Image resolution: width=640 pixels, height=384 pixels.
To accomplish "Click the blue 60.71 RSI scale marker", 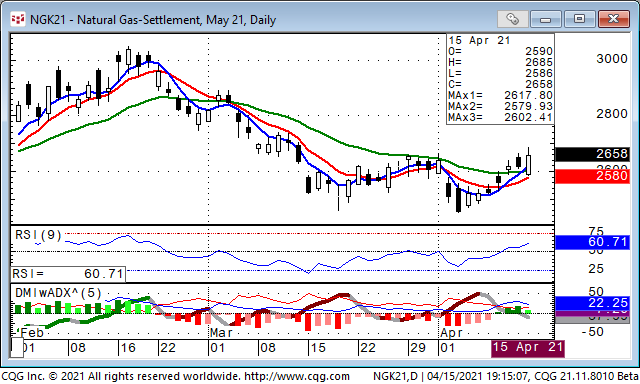I will tap(592, 242).
